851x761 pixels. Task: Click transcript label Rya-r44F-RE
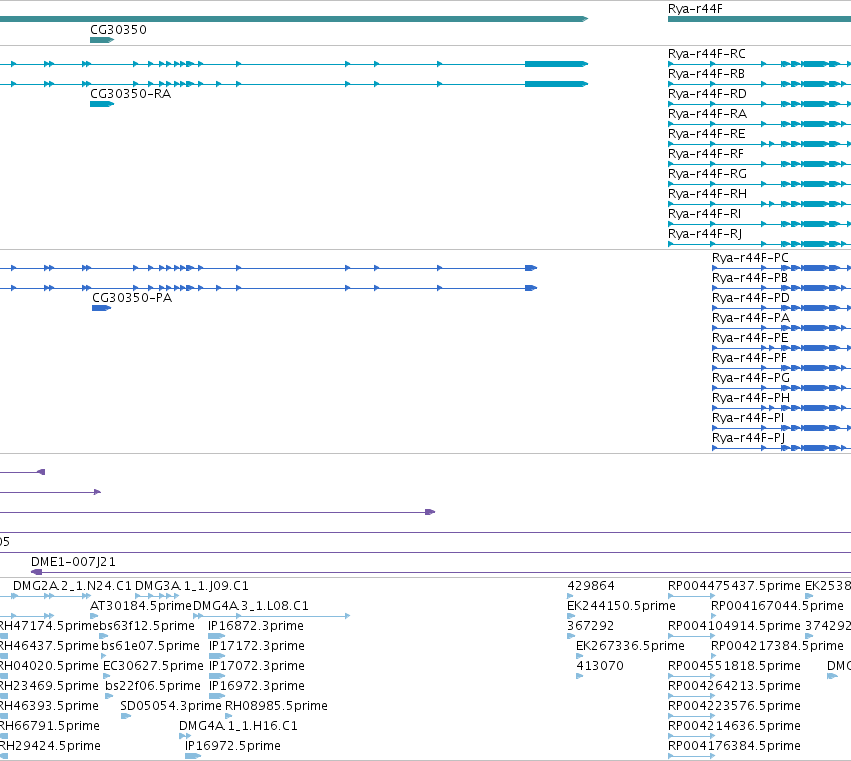coord(707,134)
